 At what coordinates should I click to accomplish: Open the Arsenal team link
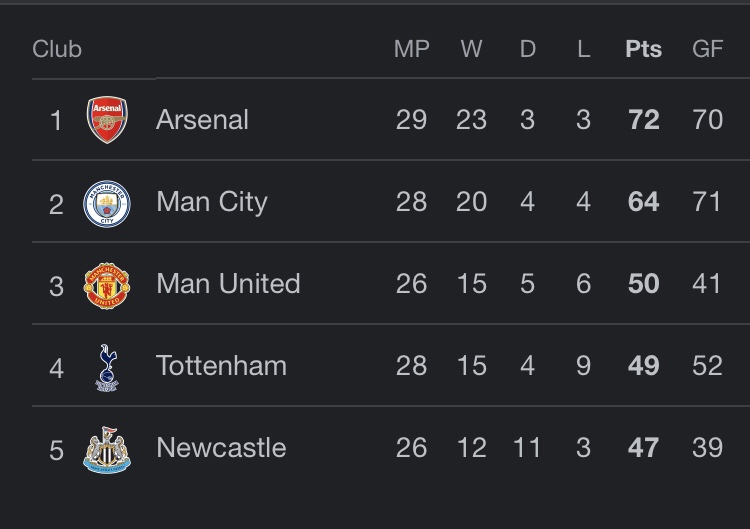(202, 120)
